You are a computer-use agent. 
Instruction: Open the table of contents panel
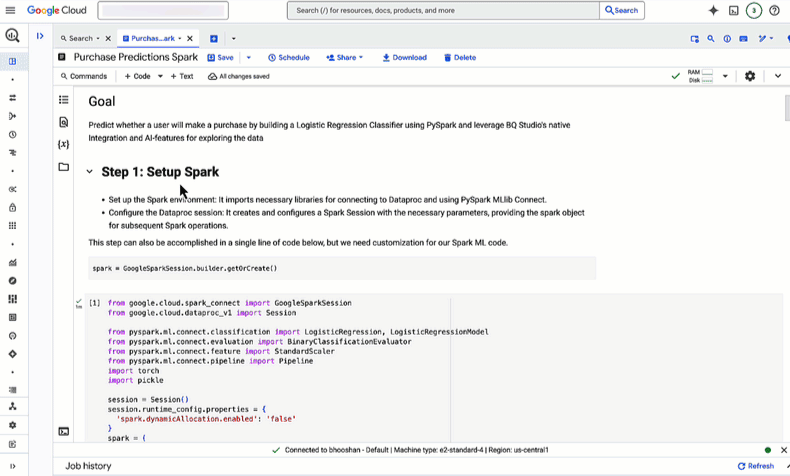64,100
